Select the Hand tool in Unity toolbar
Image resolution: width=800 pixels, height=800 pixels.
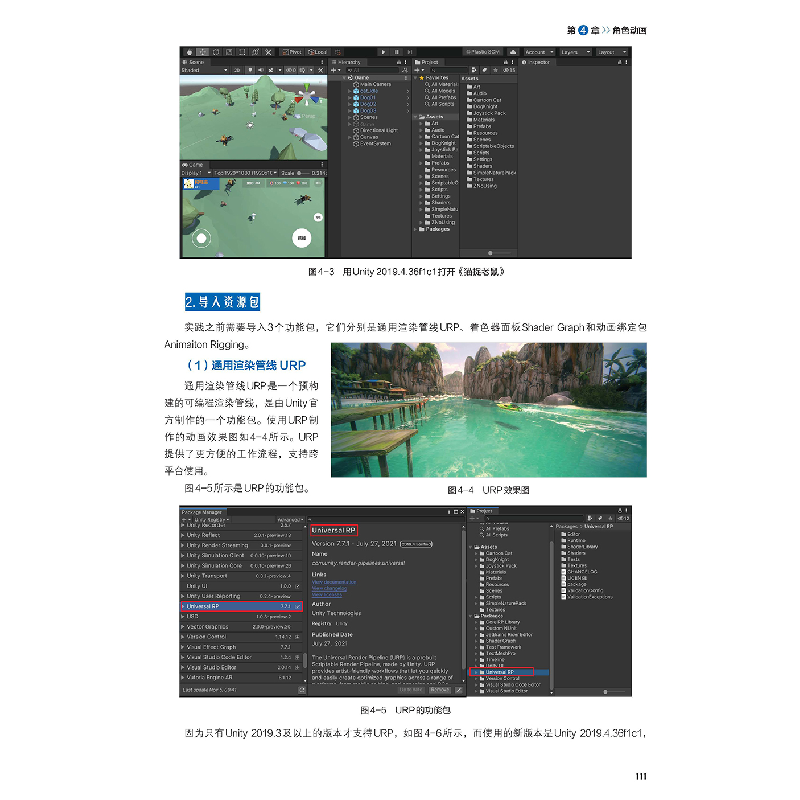(x=190, y=52)
